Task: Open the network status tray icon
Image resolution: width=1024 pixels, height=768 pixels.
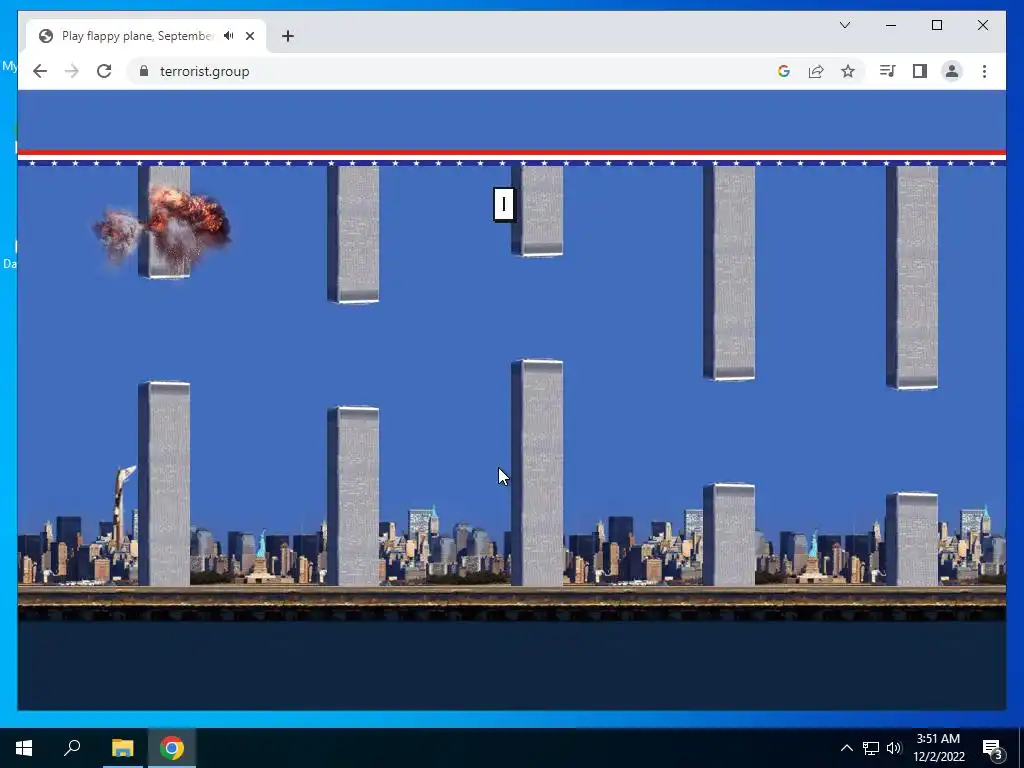Action: 871,748
